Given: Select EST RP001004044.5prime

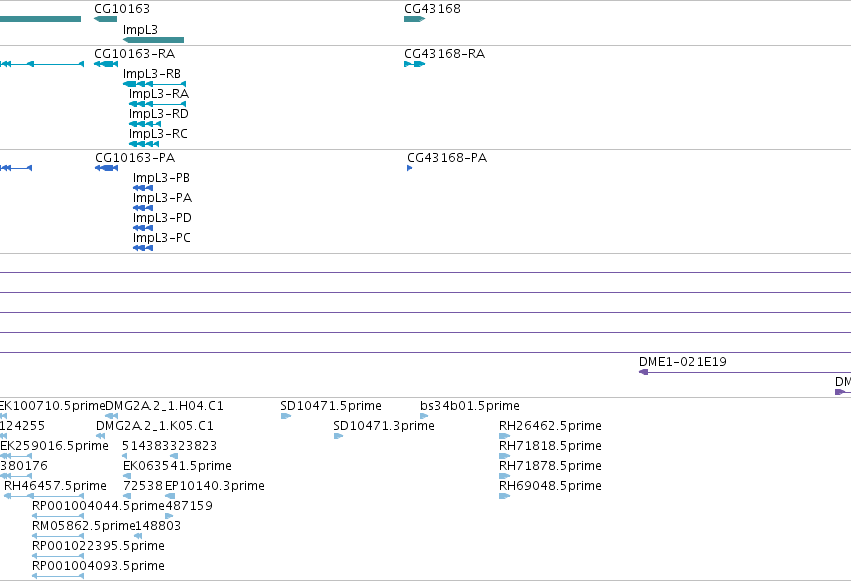Looking at the screenshot, I should [98, 506].
